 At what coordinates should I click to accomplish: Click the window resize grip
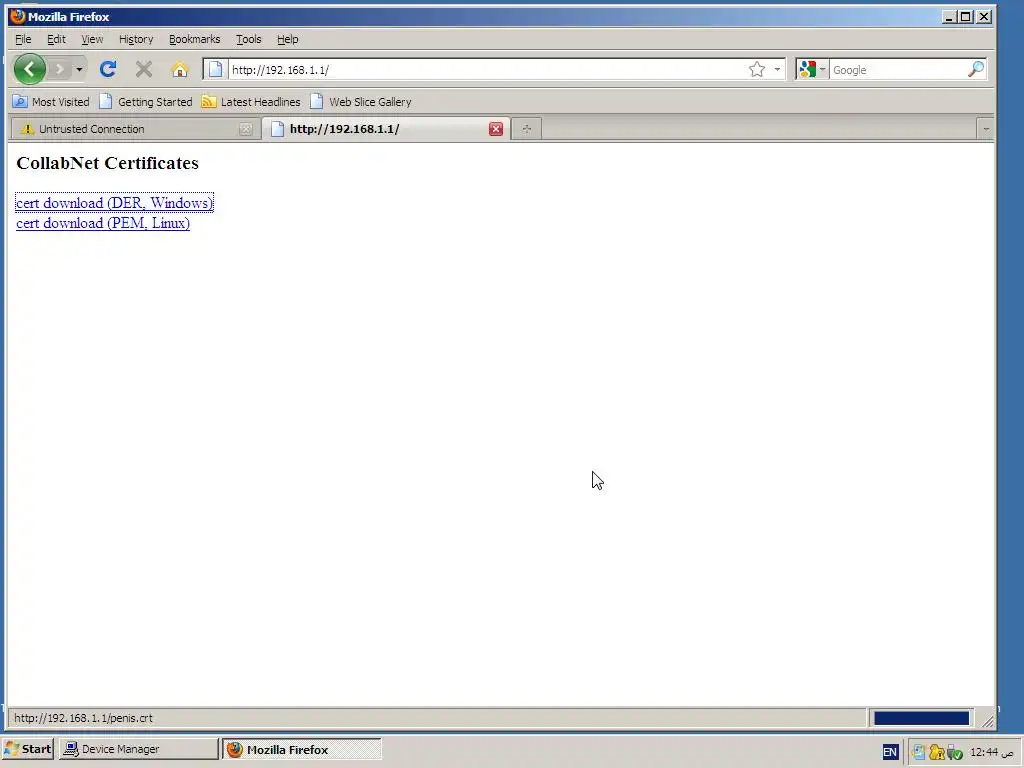[x=987, y=720]
